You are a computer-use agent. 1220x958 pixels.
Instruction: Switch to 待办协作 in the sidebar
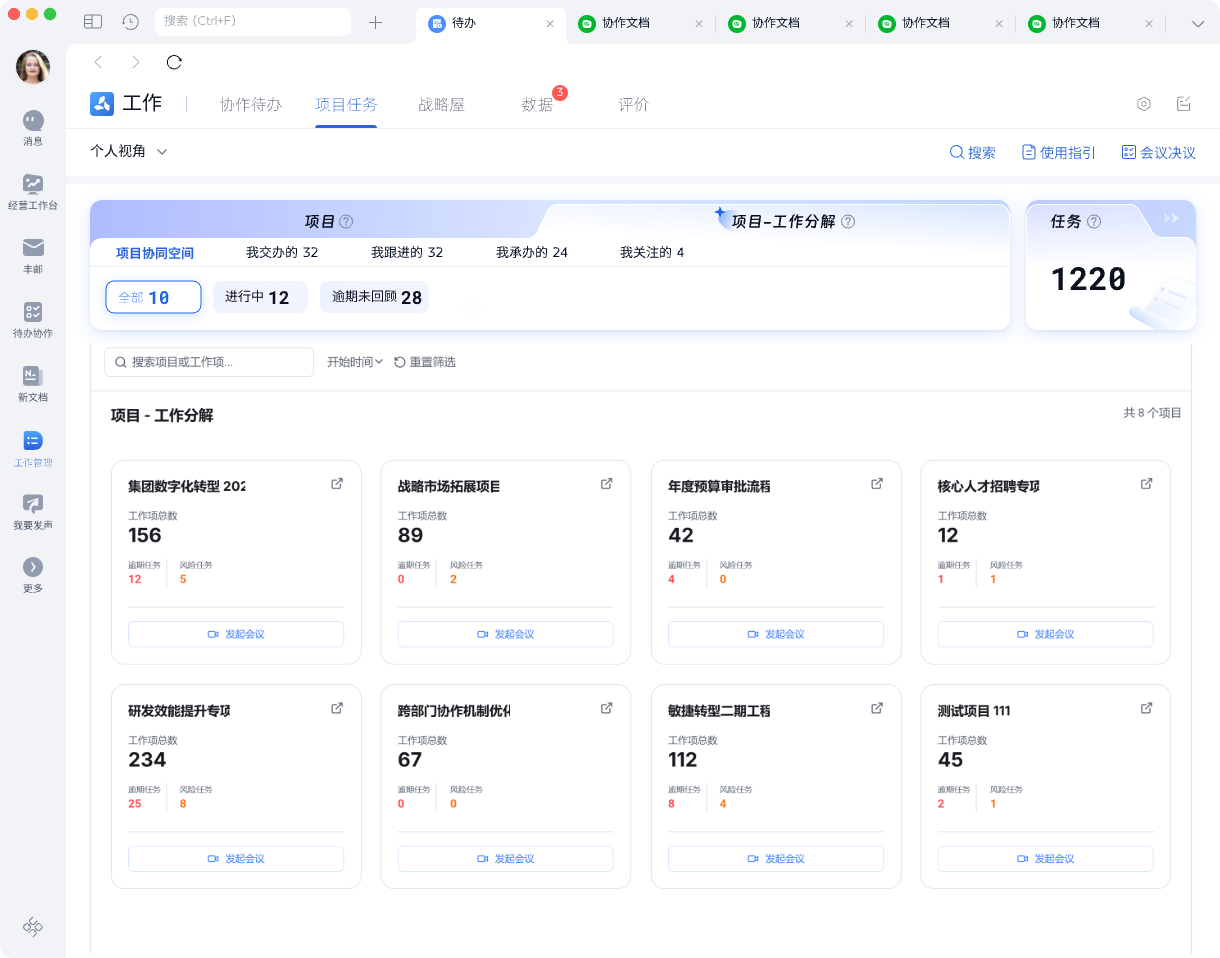32,319
